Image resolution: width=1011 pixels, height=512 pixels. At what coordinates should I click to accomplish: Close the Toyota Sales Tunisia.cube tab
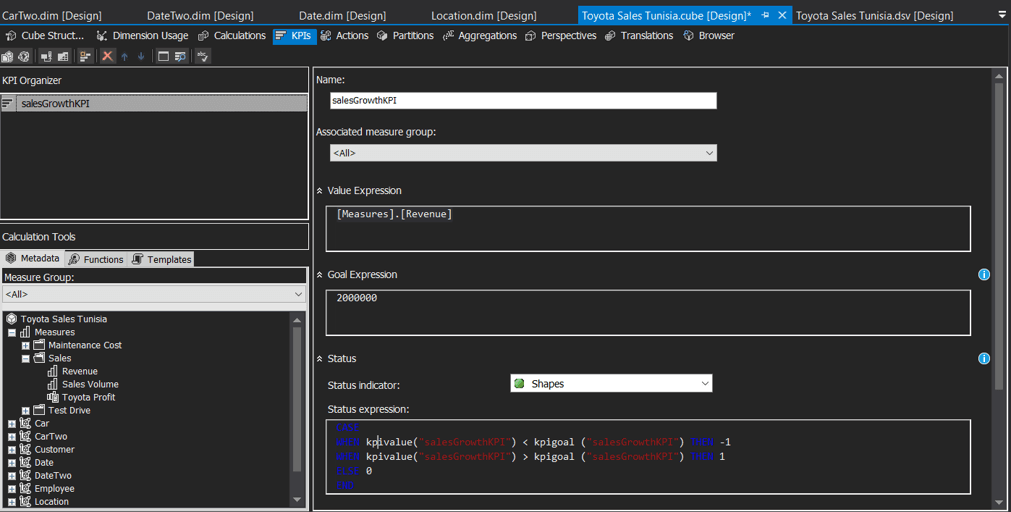(782, 15)
